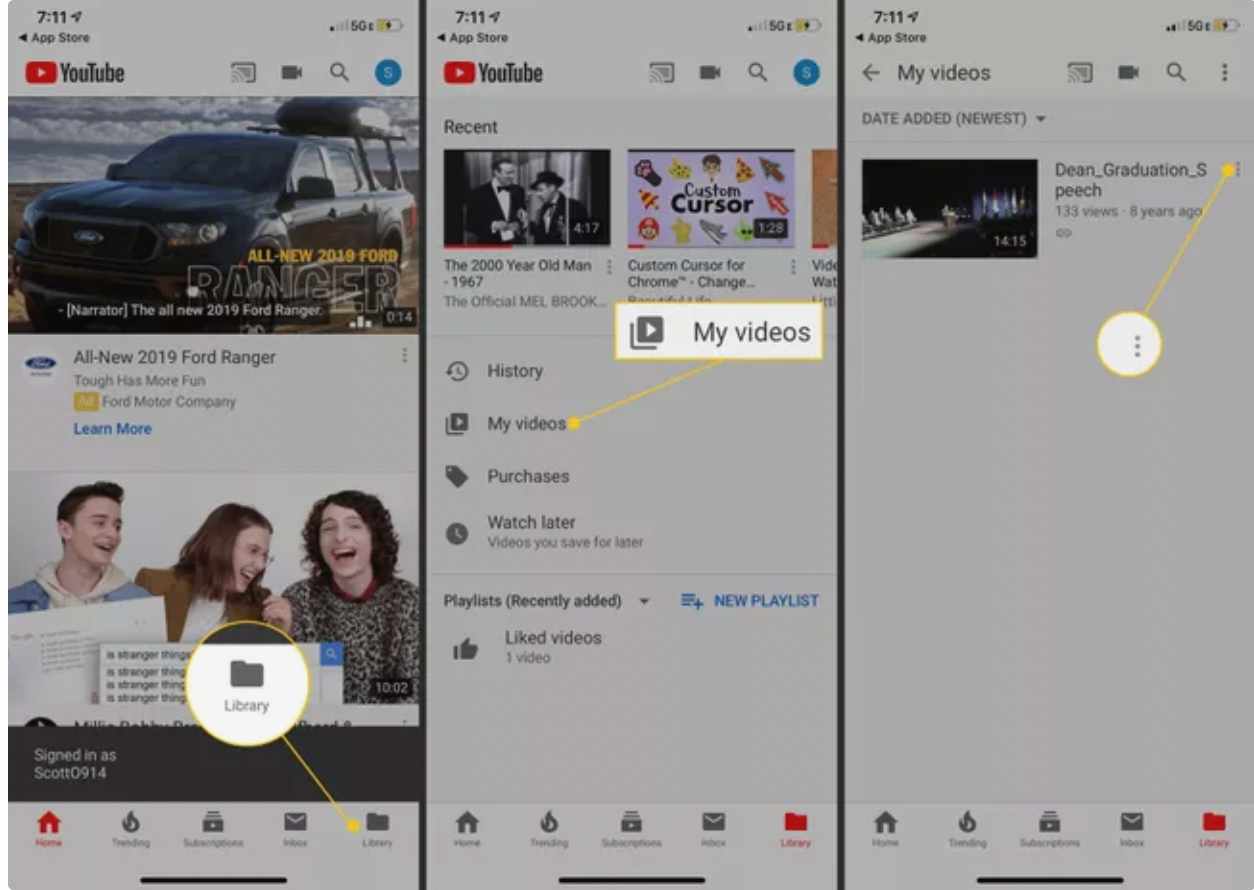The height and width of the screenshot is (890, 1254).
Task: Select Home tab in first phone's bottom bar
Action: 48,829
